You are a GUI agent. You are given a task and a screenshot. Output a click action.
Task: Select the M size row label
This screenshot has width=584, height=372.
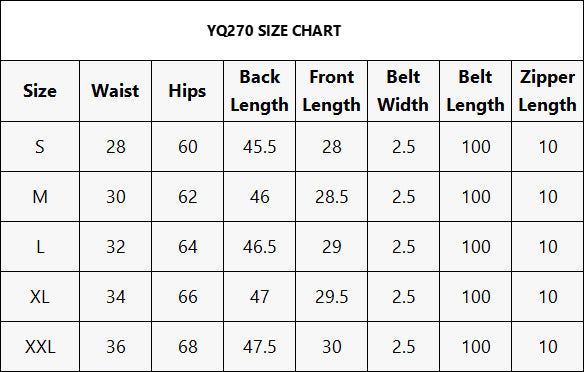coord(40,197)
